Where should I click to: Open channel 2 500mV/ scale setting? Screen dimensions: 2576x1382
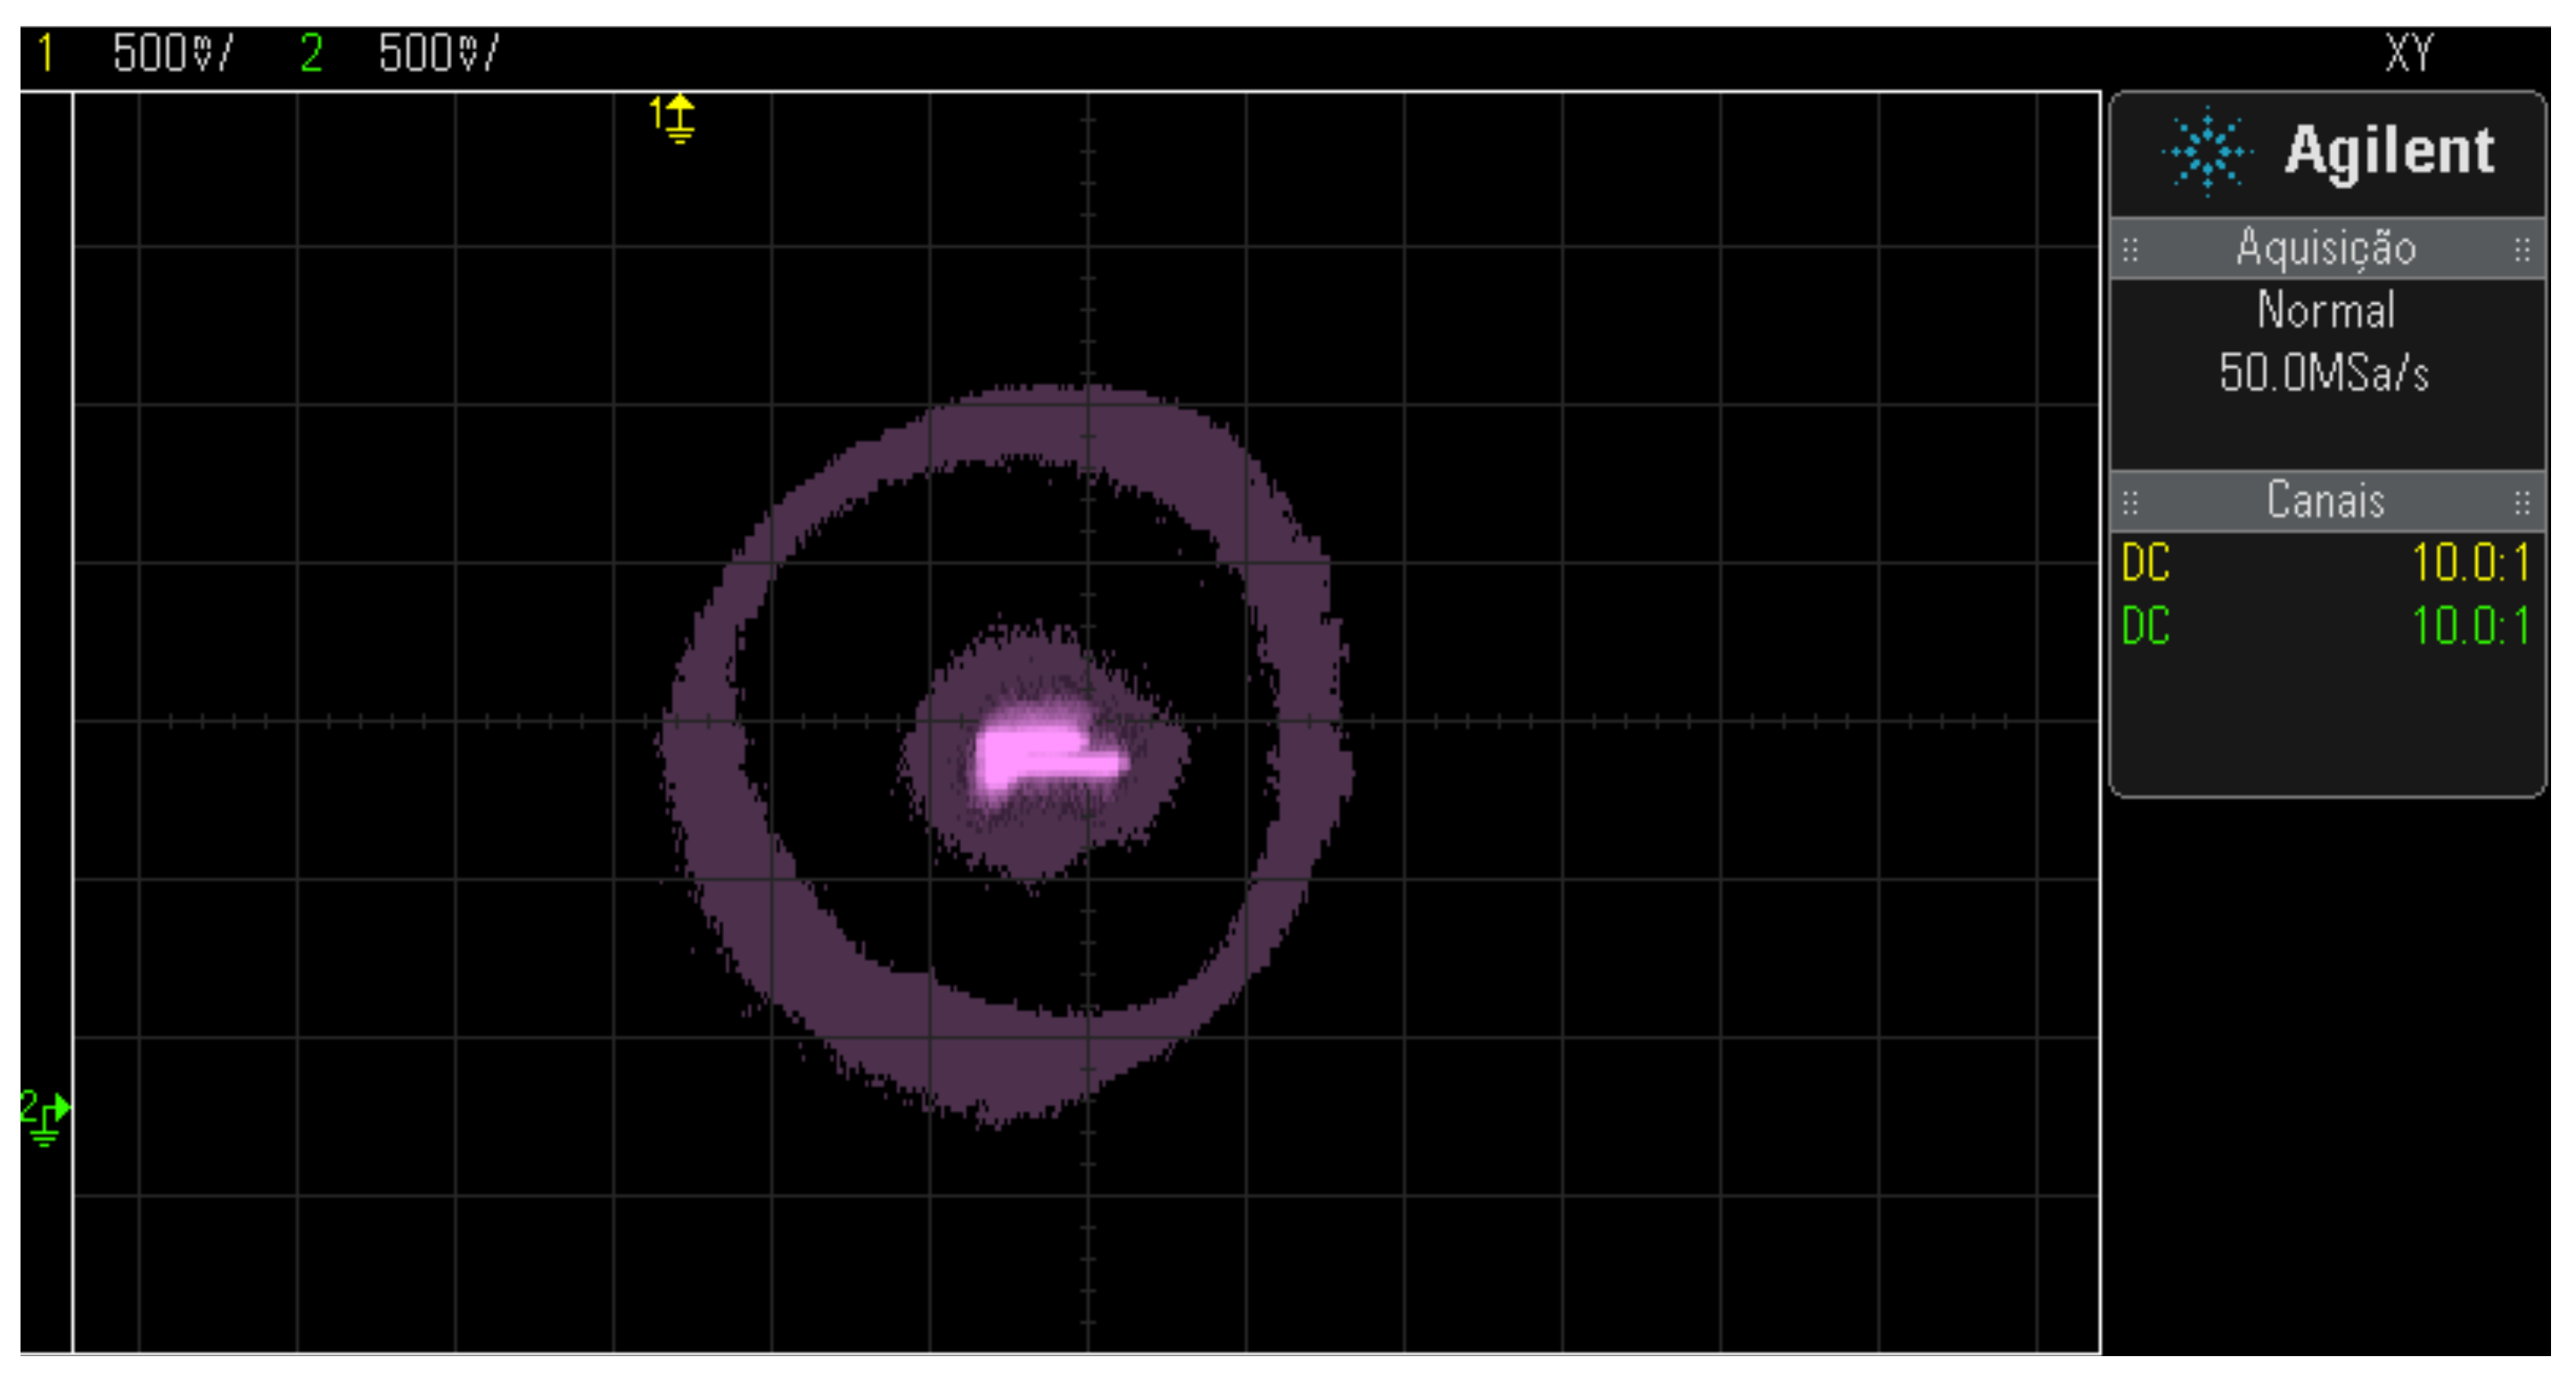coord(438,53)
